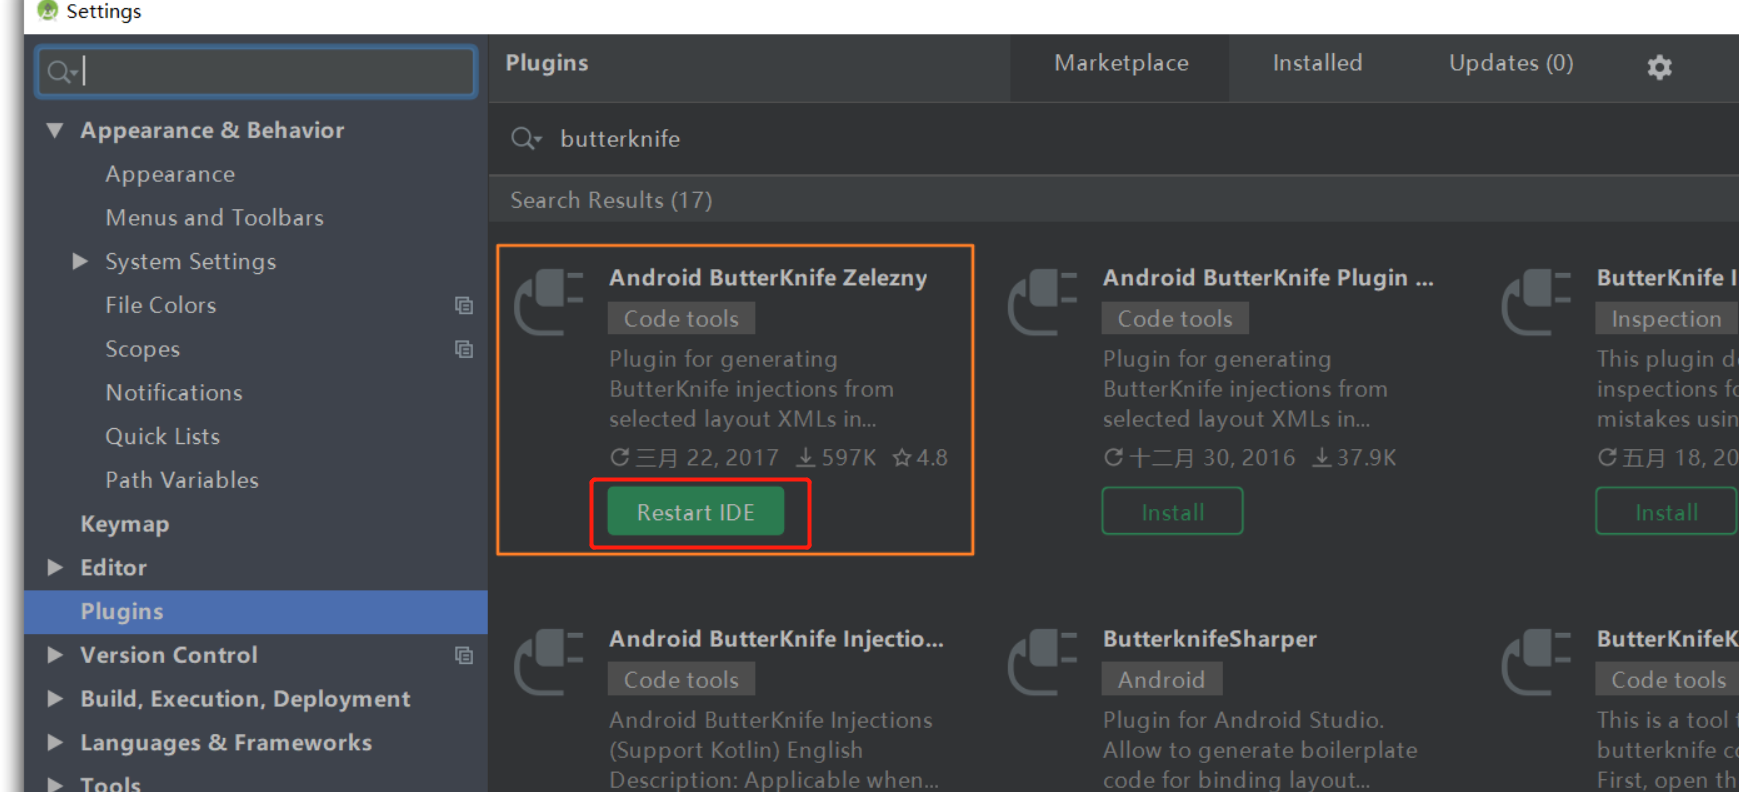
Task: Select the Plugins settings entry
Action: [256, 612]
